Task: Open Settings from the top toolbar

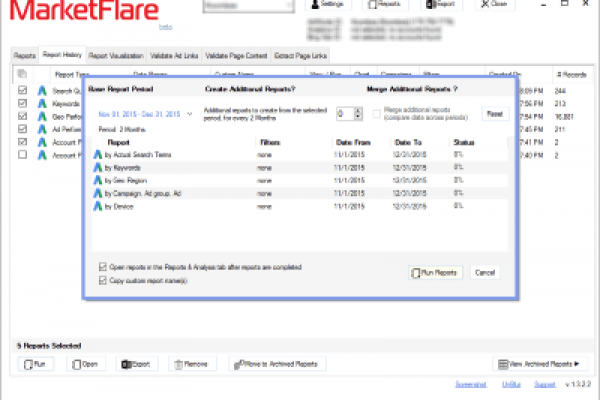Action: [x=328, y=4]
